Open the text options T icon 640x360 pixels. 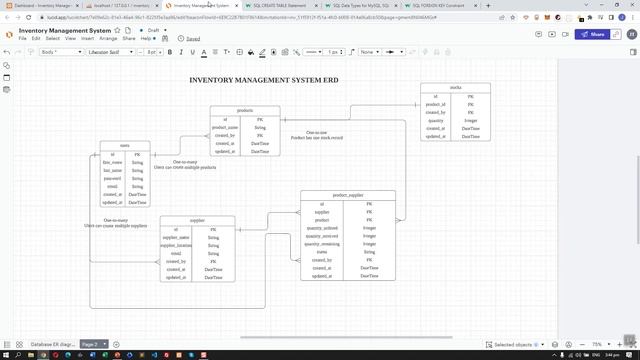point(227,52)
